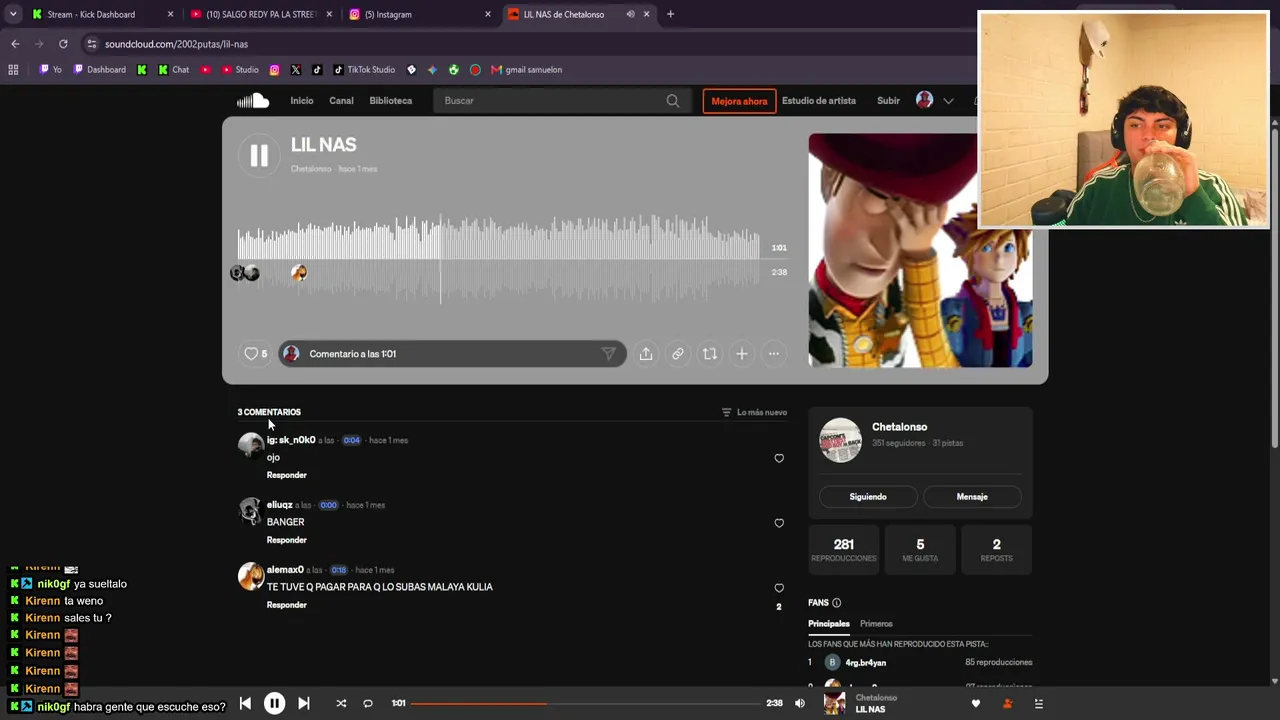Open the Lo más nuevo comment sort dropdown

(754, 412)
